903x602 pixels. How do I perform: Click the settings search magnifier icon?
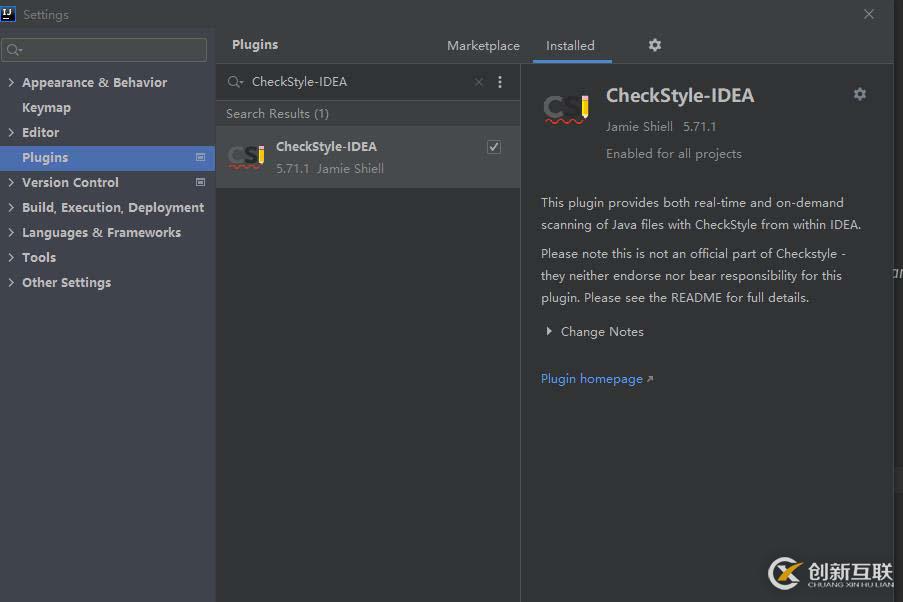pos(14,50)
